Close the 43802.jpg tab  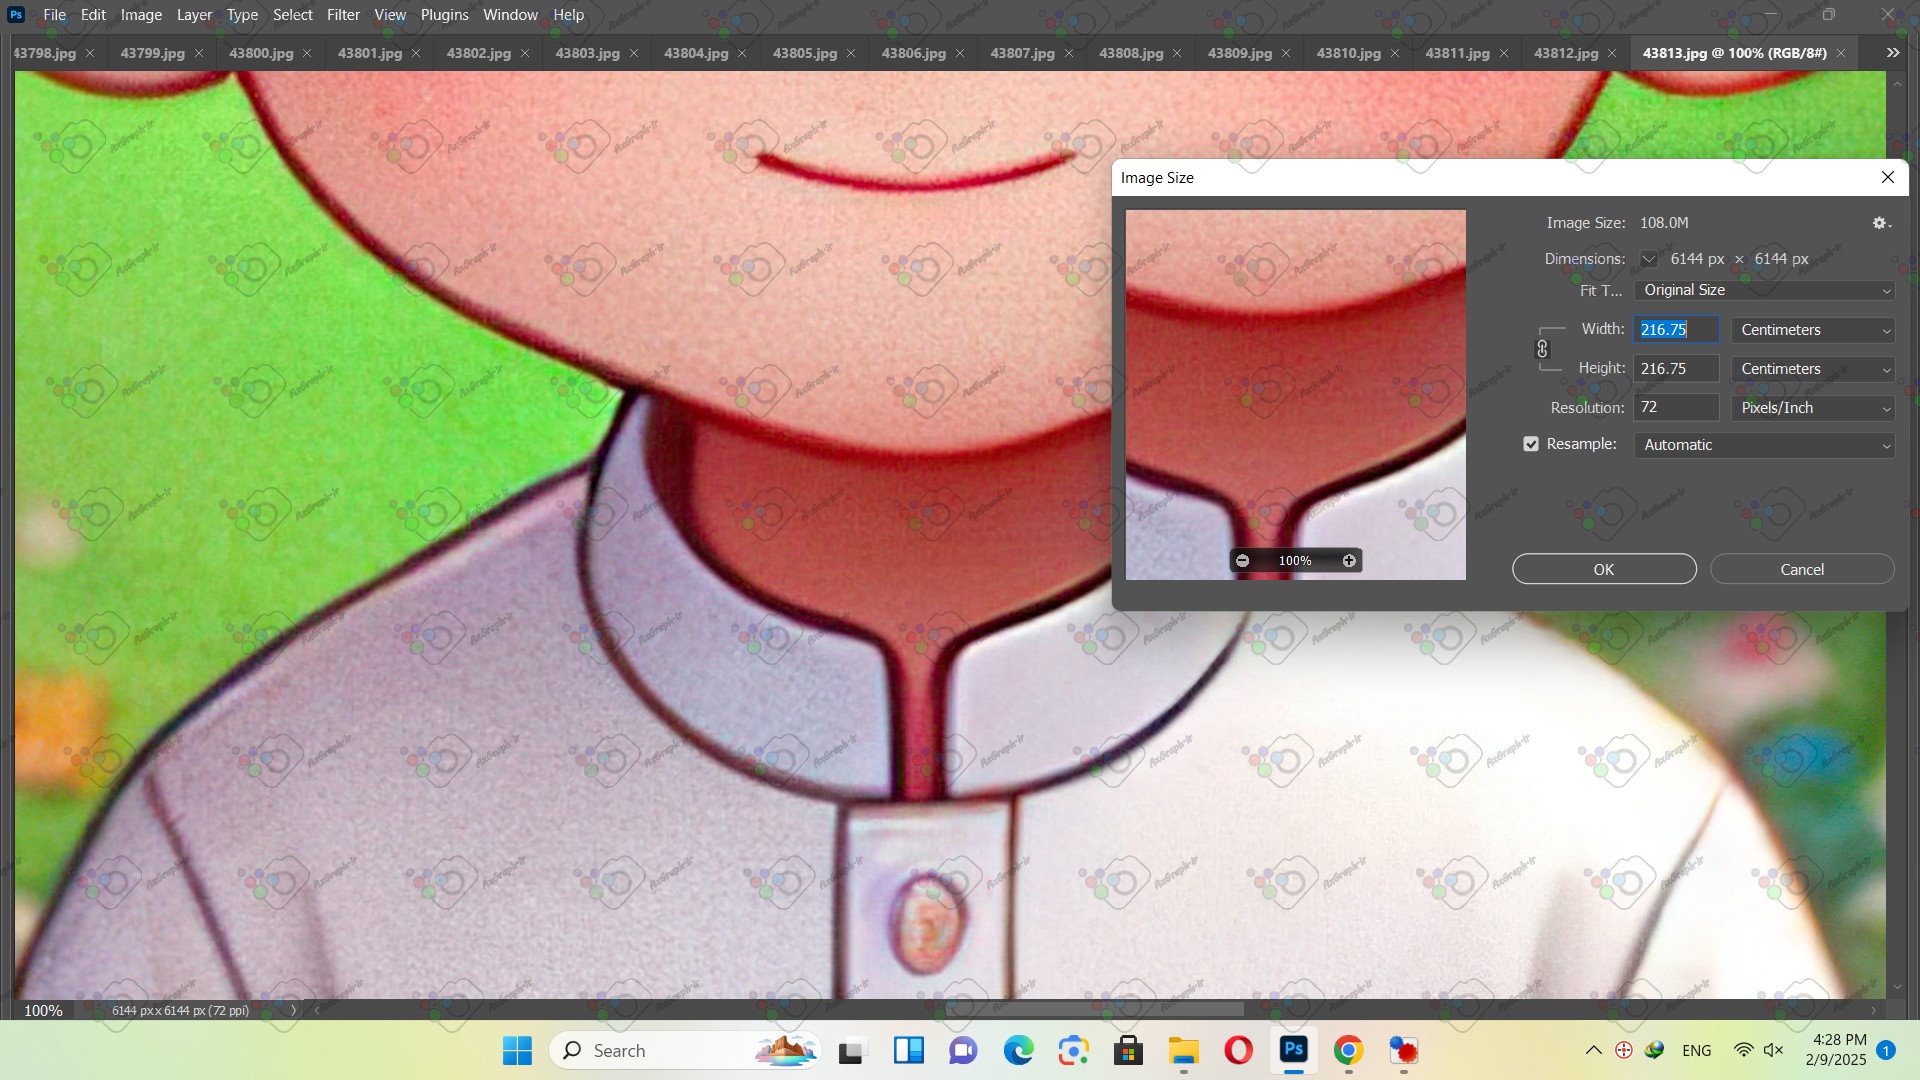pos(525,53)
